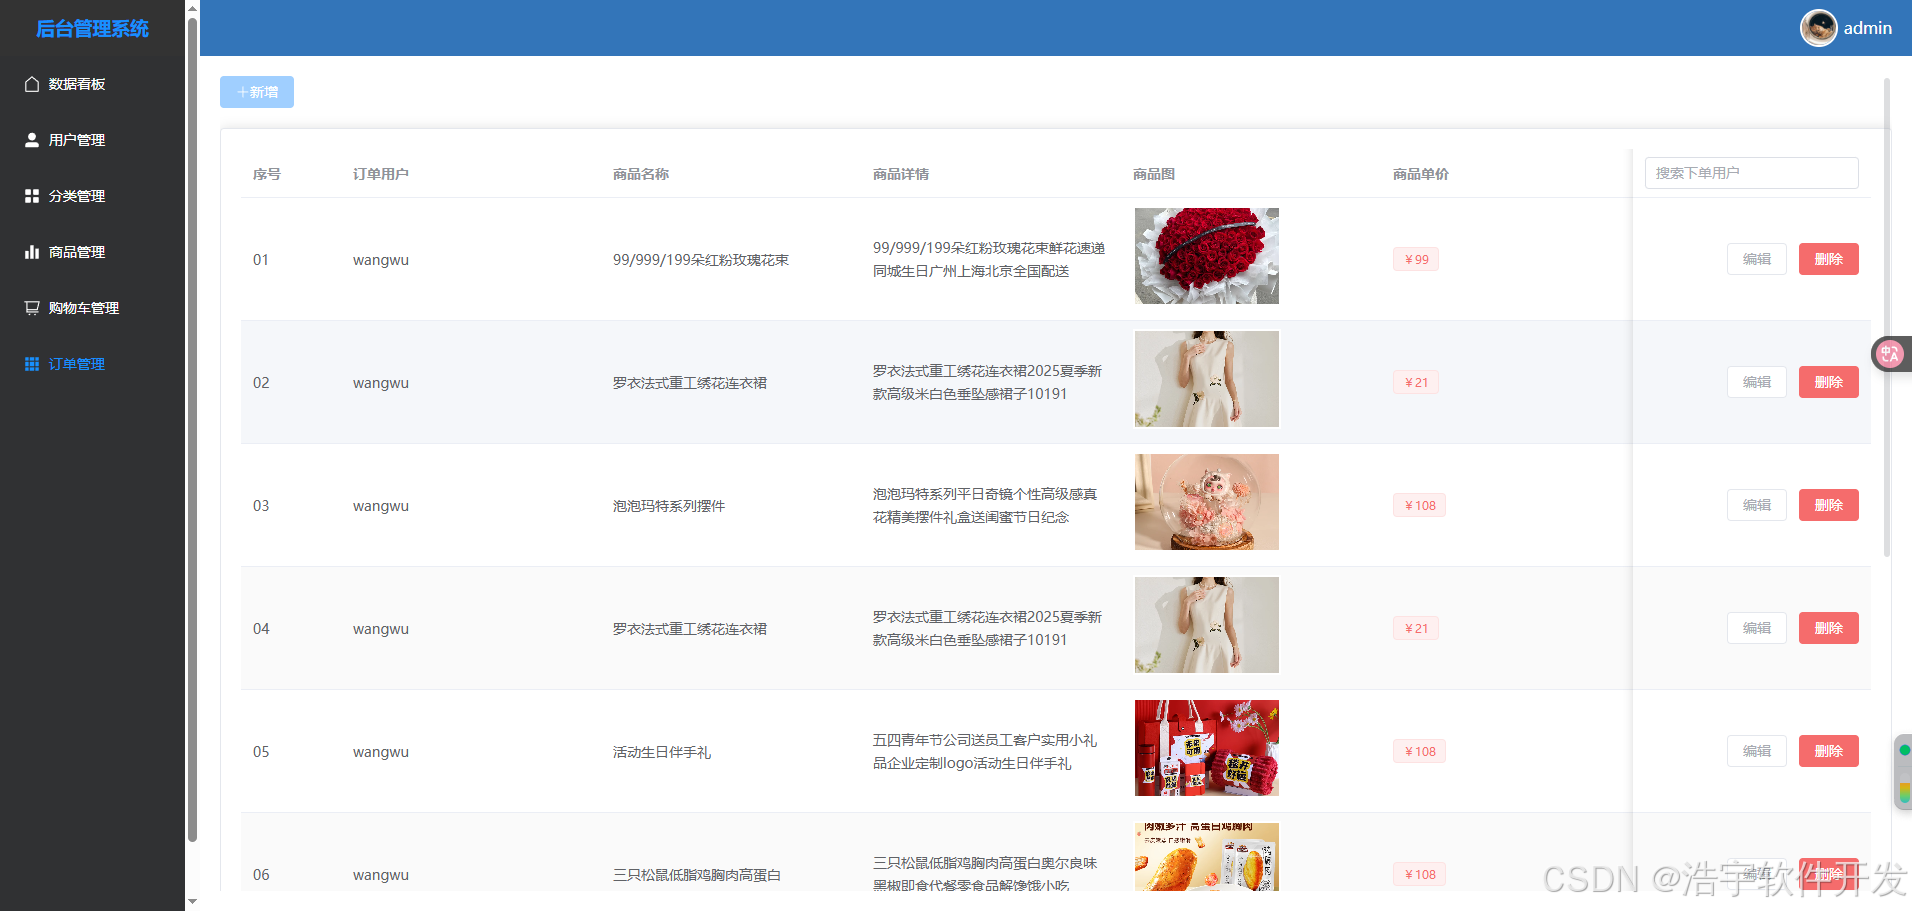This screenshot has width=1912, height=911.
Task: Select 订单管理 menu item
Action: pos(92,364)
